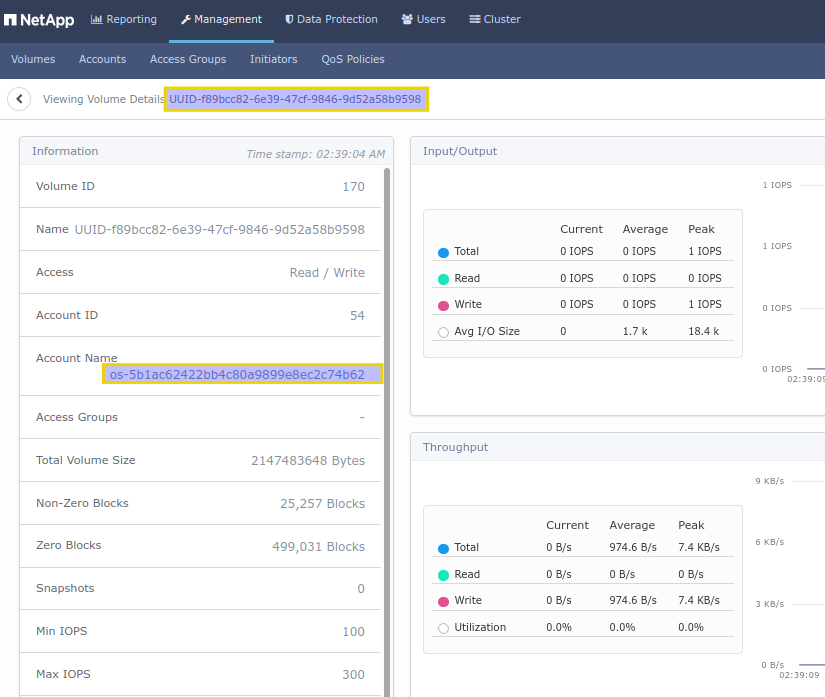Click the Avg I/O Size average 1.7 k
This screenshot has height=697, width=825.
(x=635, y=331)
